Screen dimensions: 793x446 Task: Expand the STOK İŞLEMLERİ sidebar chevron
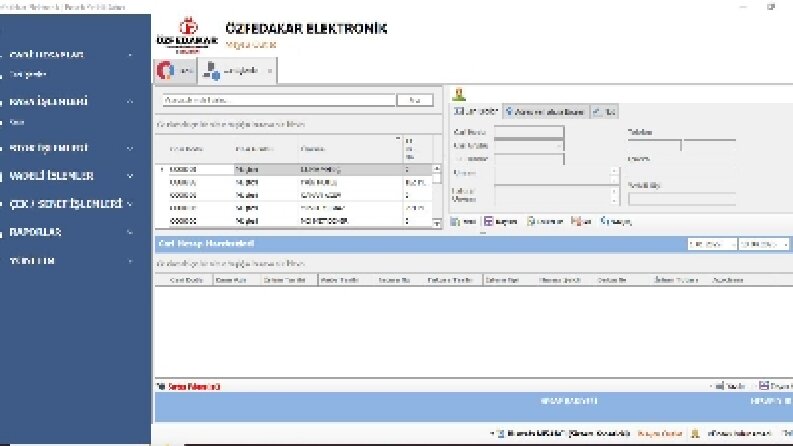tap(130, 148)
